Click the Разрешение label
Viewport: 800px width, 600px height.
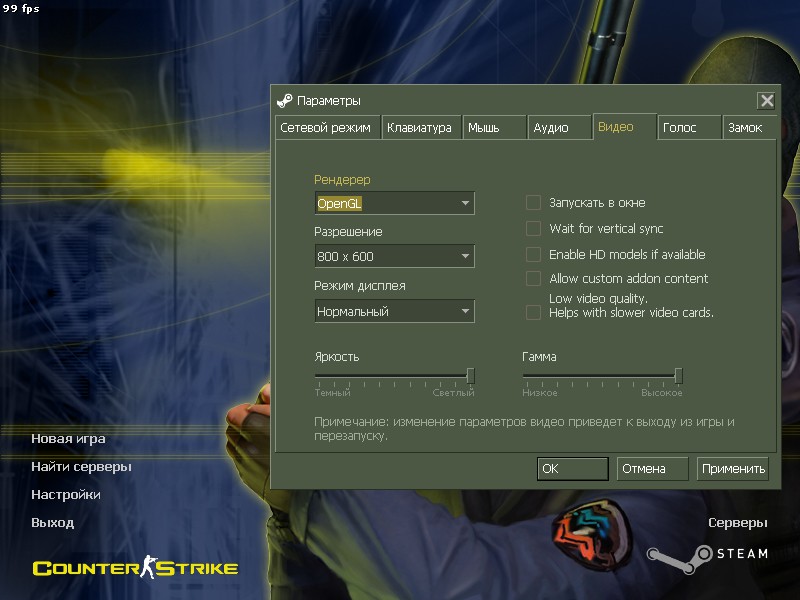click(x=348, y=232)
